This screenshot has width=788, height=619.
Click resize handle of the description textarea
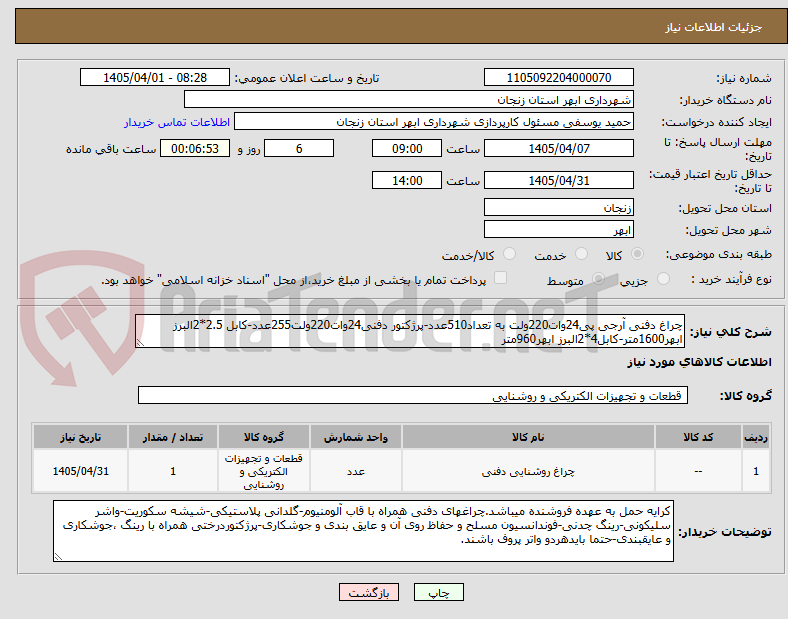point(140,343)
